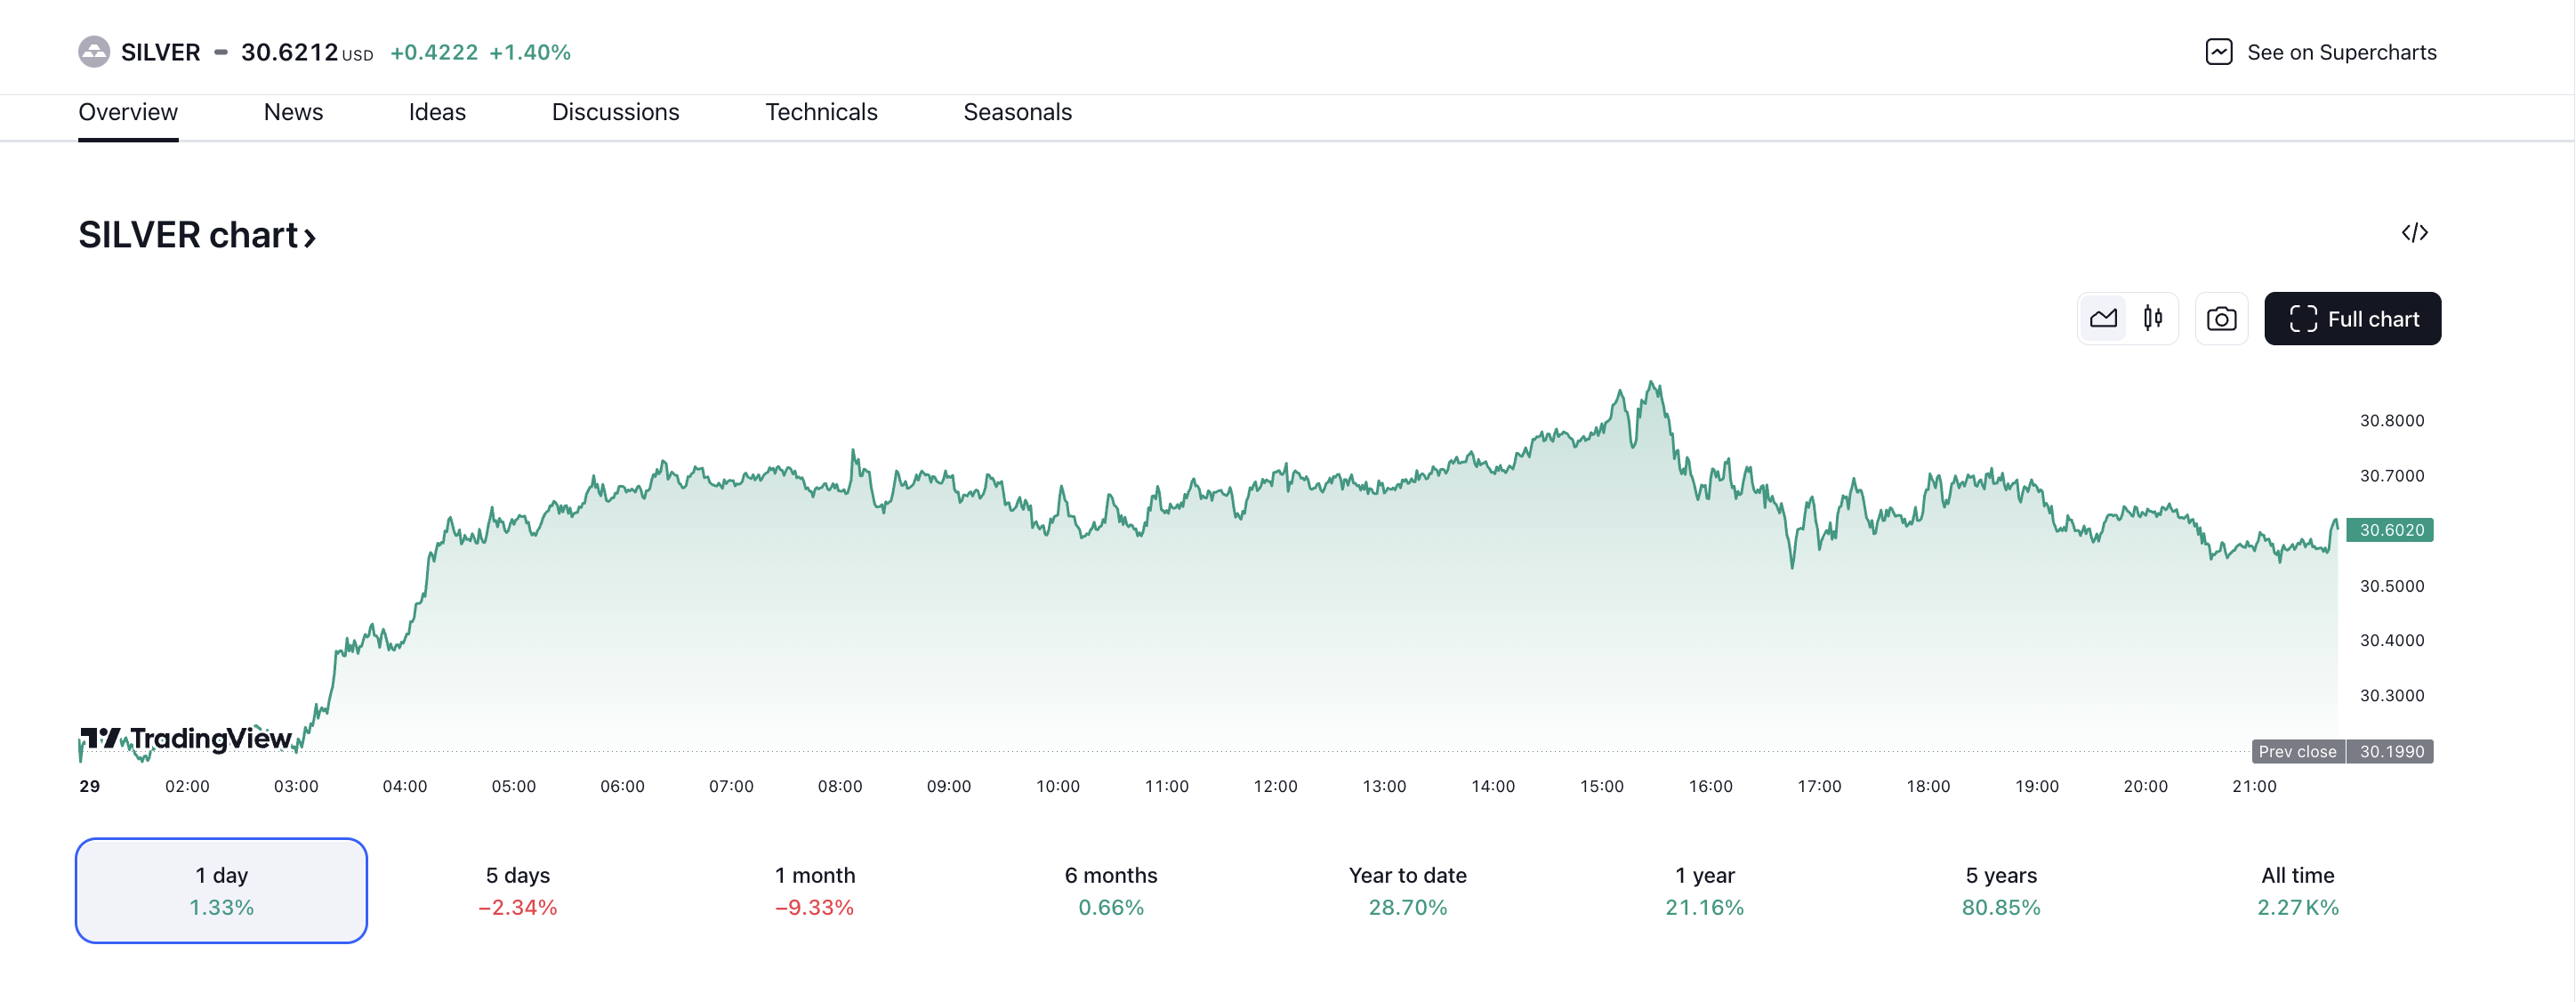Show the All time range
The height and width of the screenshot is (1002, 2576).
click(2297, 890)
